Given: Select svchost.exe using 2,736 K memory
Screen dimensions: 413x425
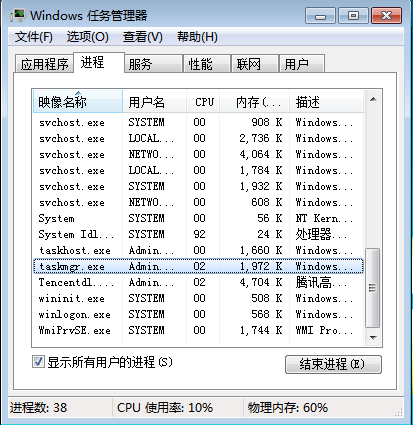Looking at the screenshot, I should click(198, 138).
